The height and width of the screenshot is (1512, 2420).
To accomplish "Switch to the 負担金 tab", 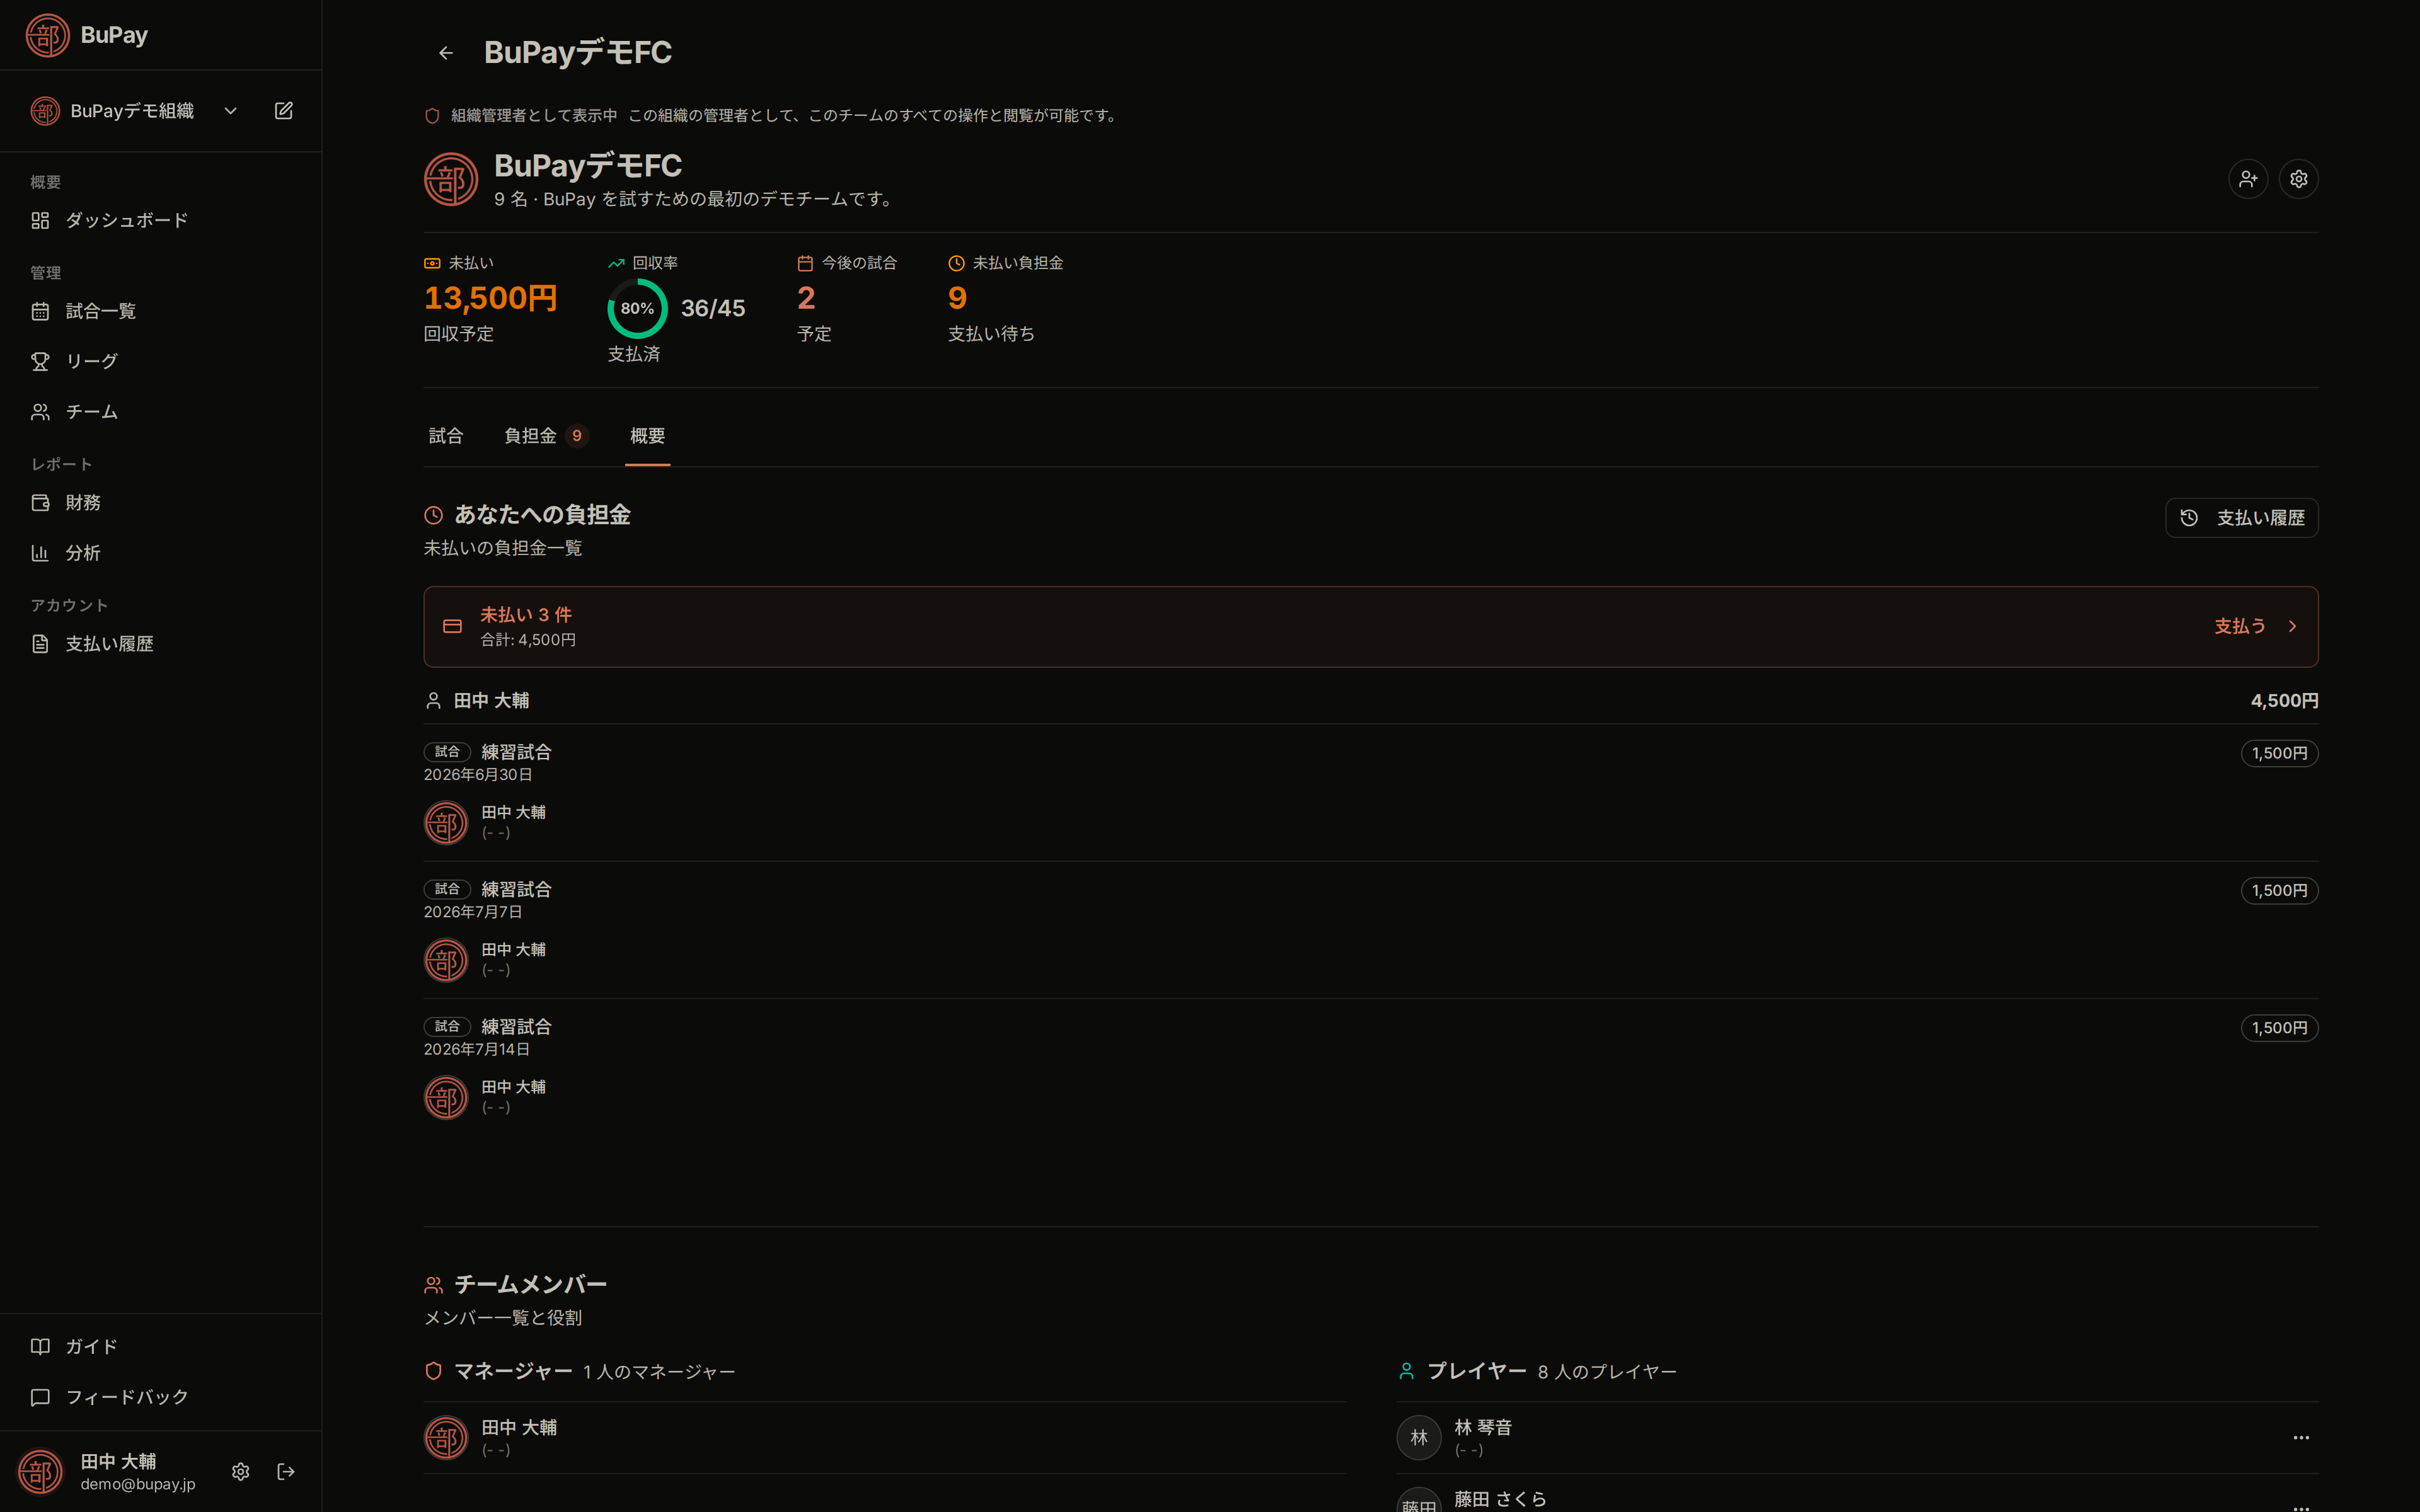I will click(x=546, y=436).
